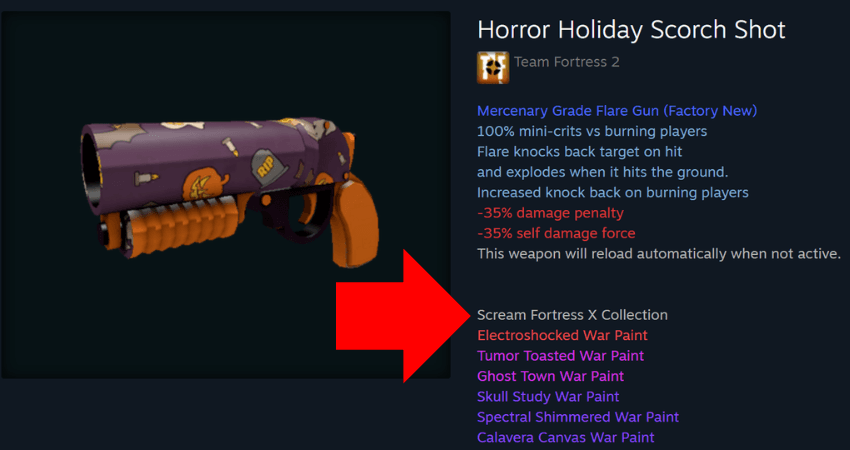Open Electroshocked War Paint entry
850x450 pixels.
(562, 336)
